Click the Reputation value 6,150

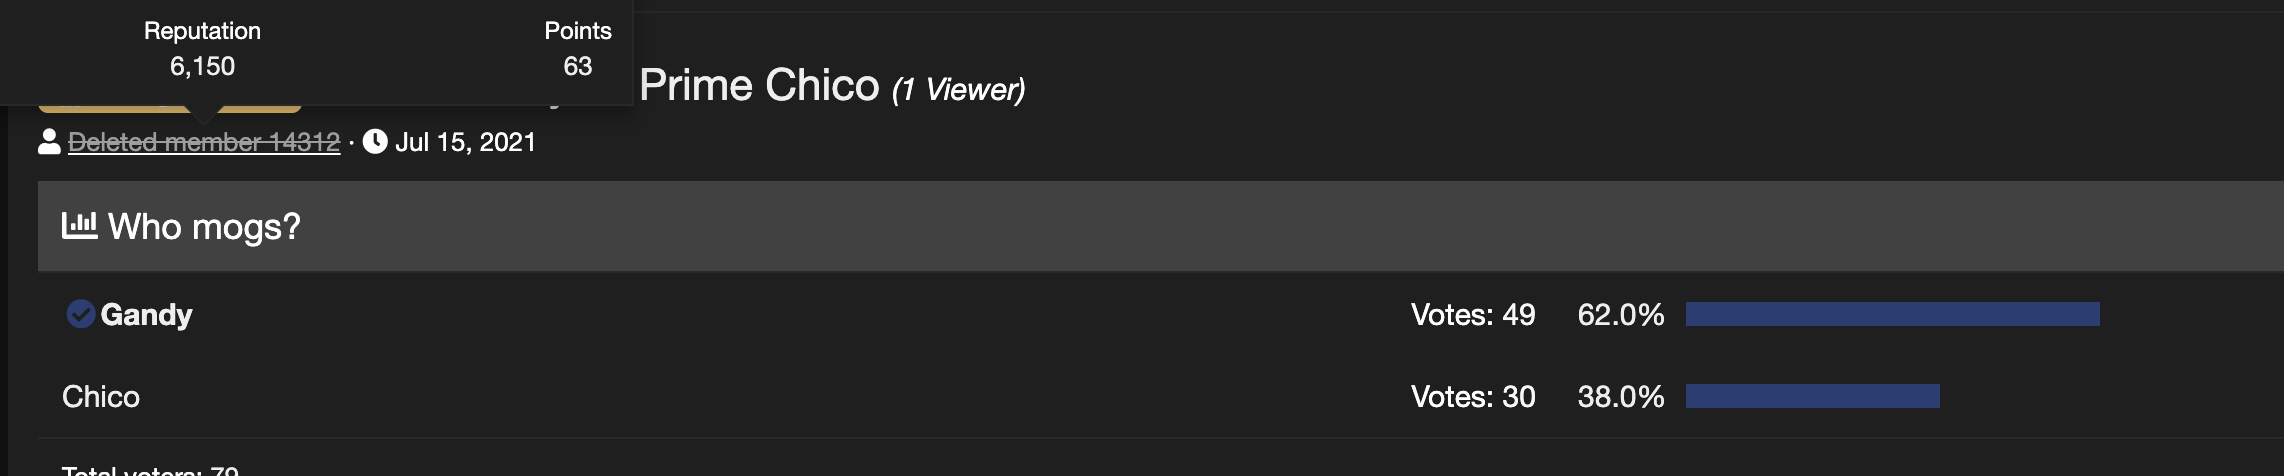(x=202, y=66)
